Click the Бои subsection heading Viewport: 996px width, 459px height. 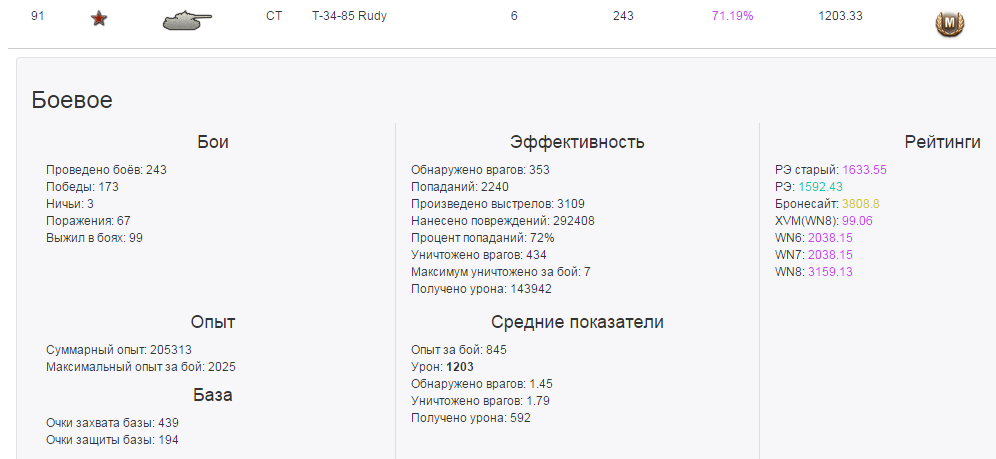click(213, 142)
